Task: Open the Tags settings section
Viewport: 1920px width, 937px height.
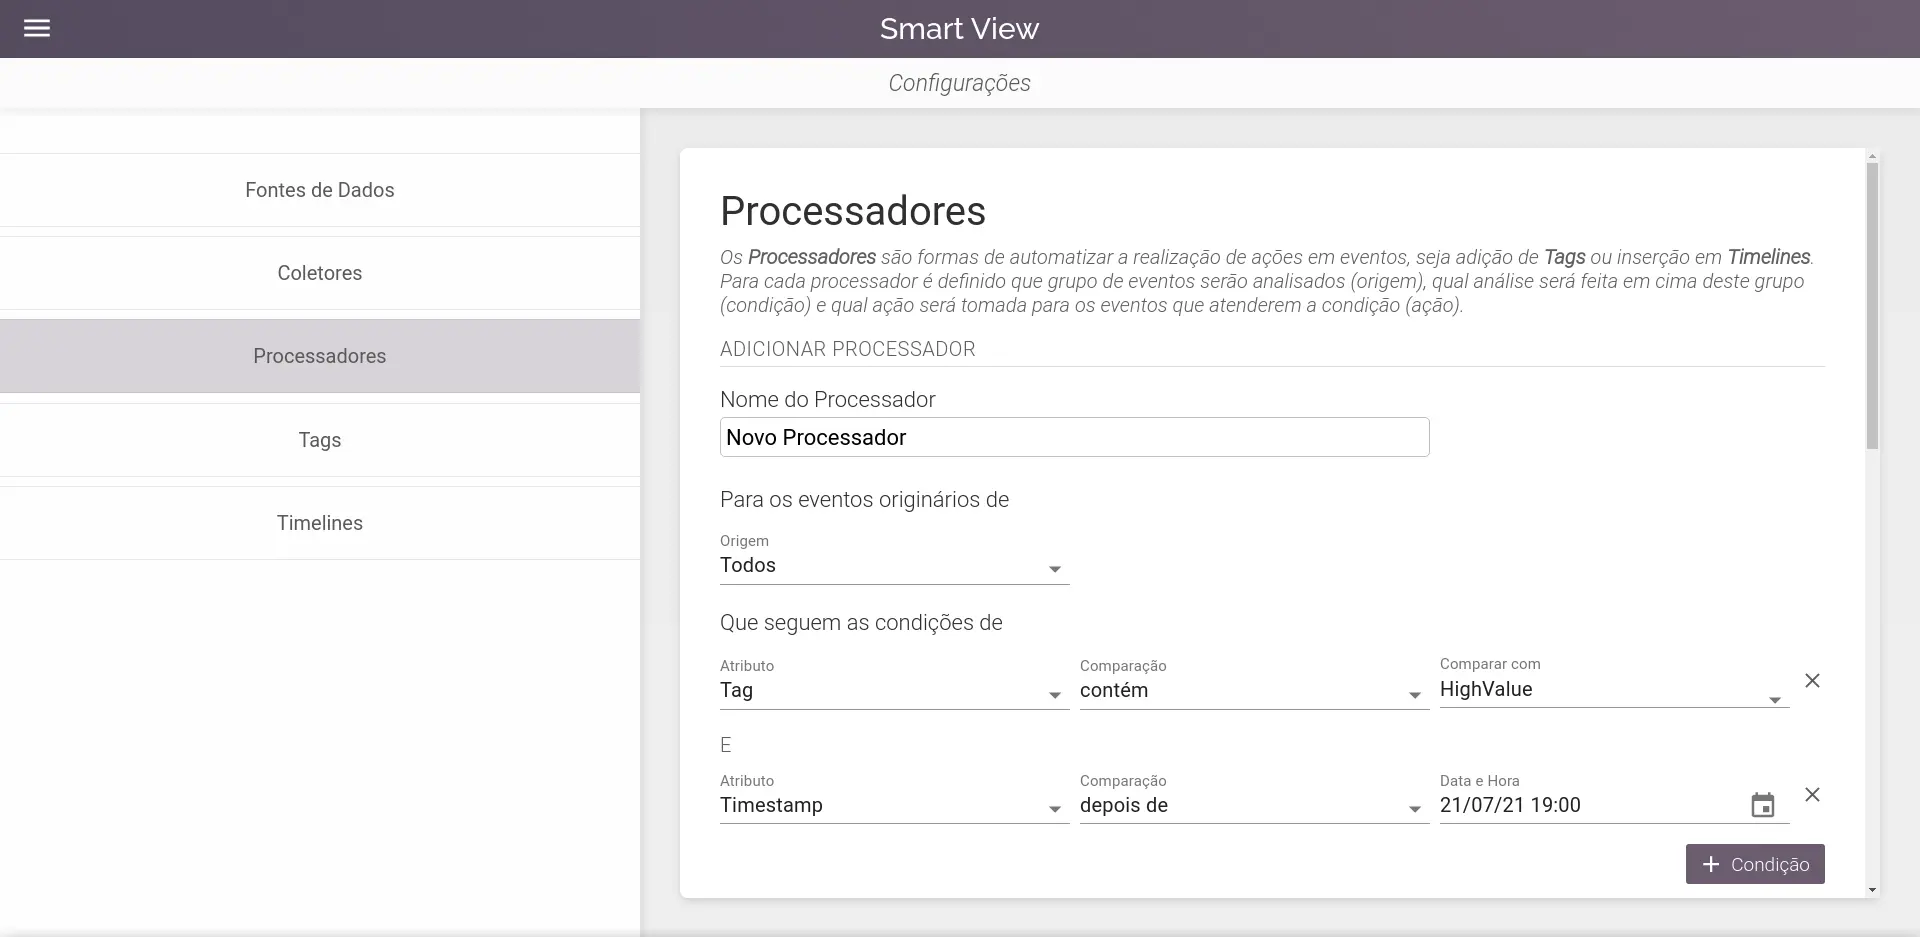Action: pos(319,440)
